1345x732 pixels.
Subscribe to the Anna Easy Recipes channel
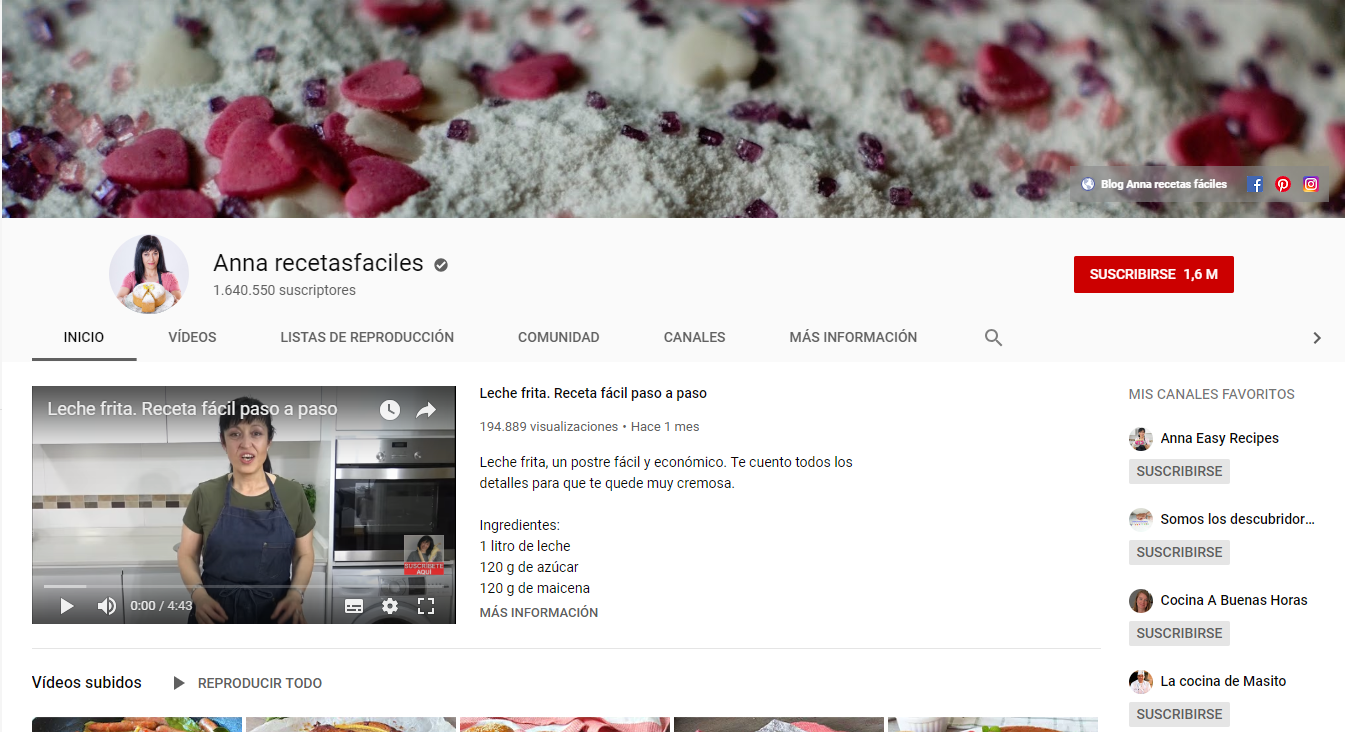(1179, 471)
